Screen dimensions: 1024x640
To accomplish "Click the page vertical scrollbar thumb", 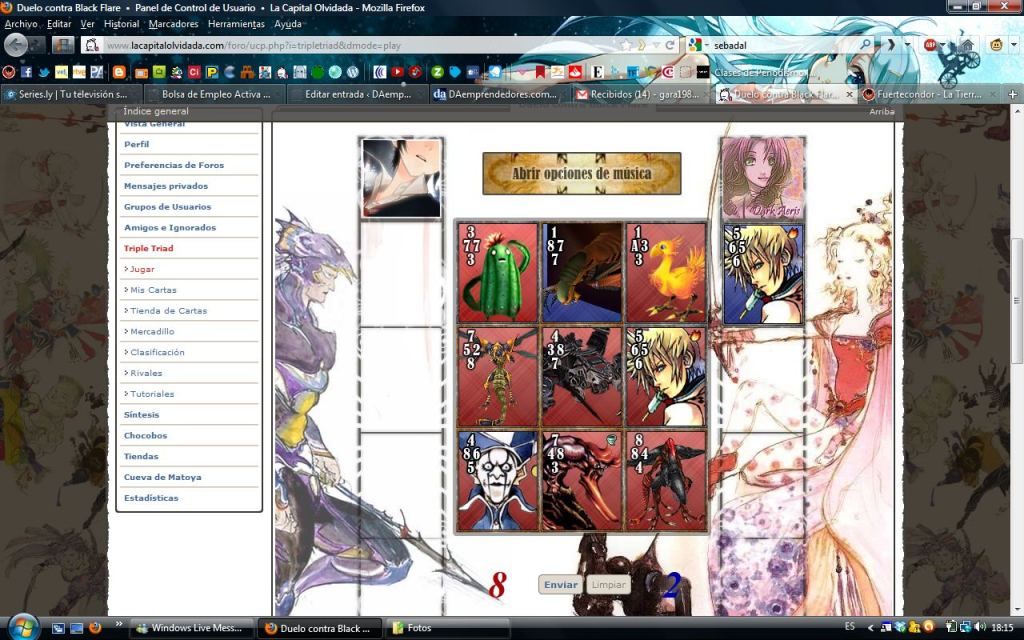I will [1017, 301].
